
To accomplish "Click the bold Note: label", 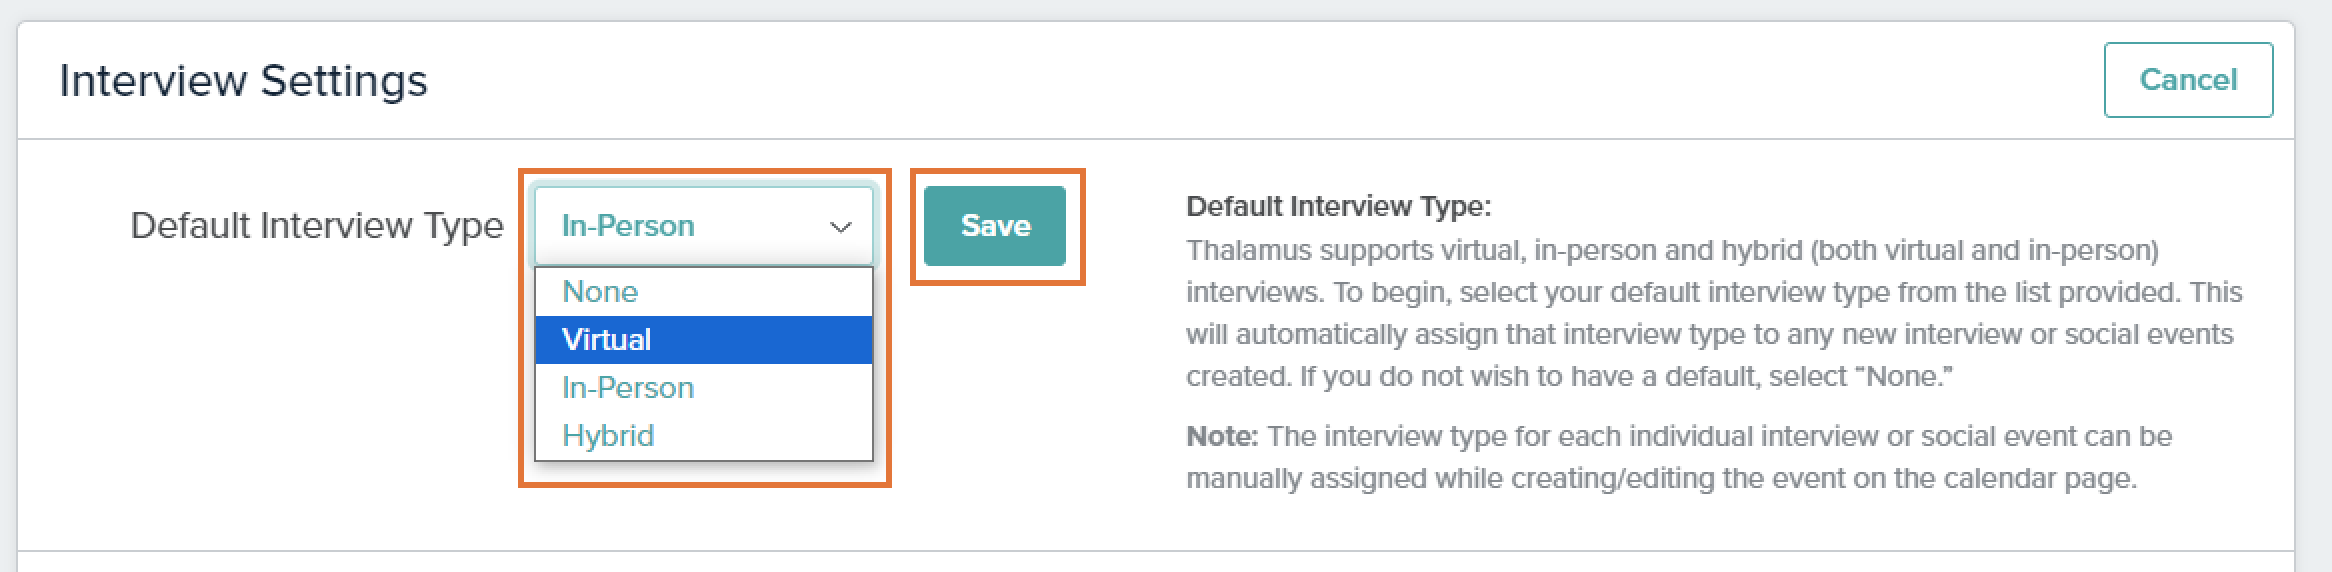I will 1222,437.
